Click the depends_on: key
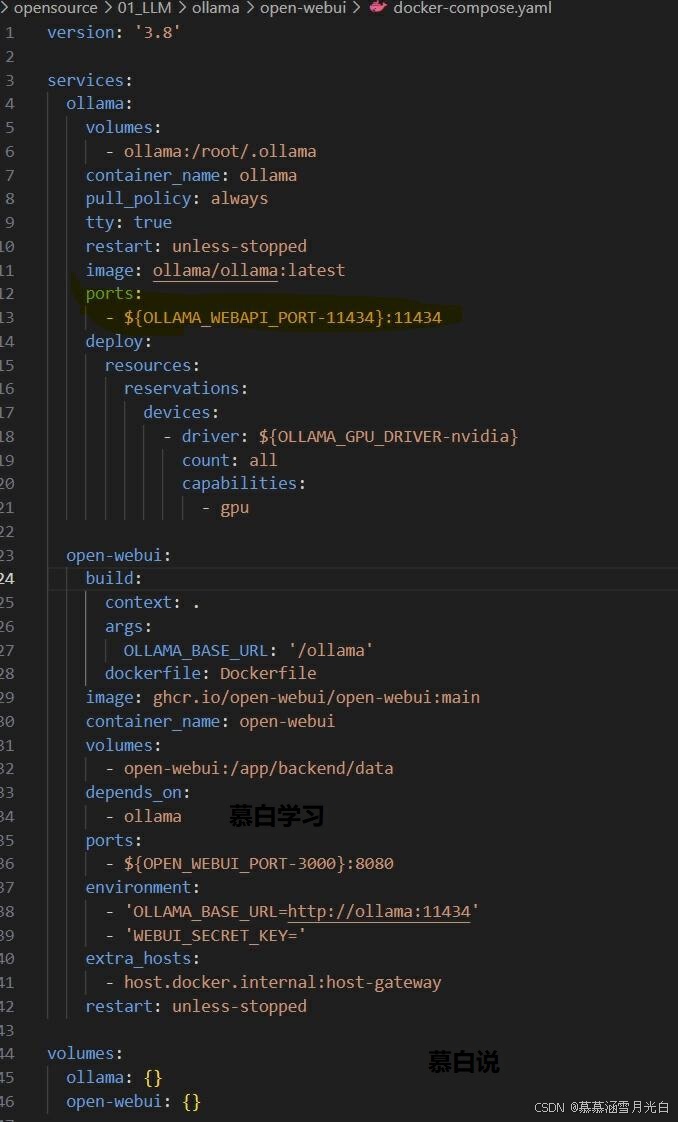678x1122 pixels. pyautogui.click(x=138, y=792)
